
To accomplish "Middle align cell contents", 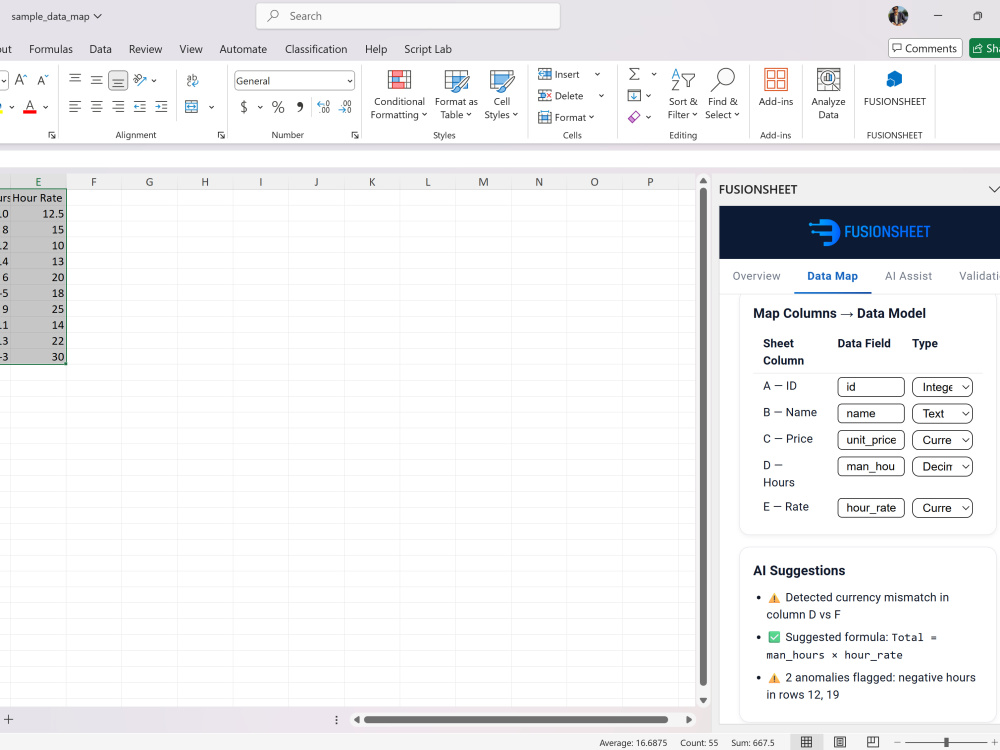I will pos(96,80).
